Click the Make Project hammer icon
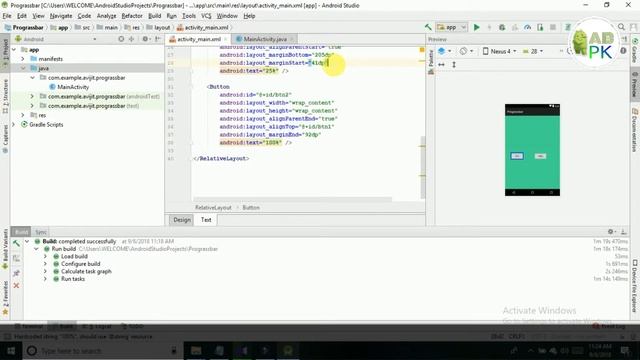This screenshot has height=360, width=640. click(428, 27)
